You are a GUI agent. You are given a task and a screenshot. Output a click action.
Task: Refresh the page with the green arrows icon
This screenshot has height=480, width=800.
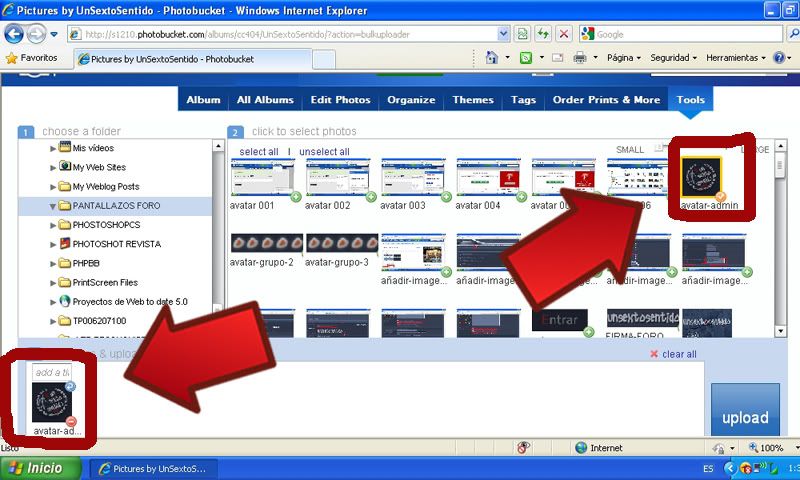pos(543,34)
